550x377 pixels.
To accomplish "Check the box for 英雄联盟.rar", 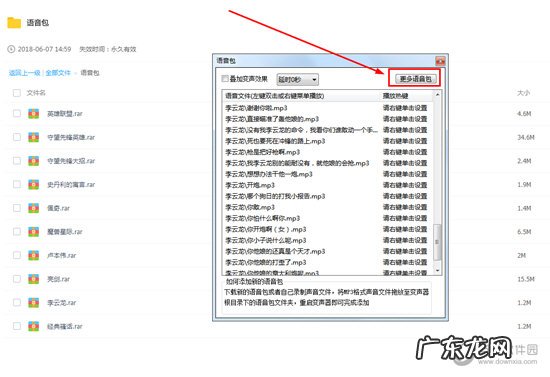I will coord(16,113).
